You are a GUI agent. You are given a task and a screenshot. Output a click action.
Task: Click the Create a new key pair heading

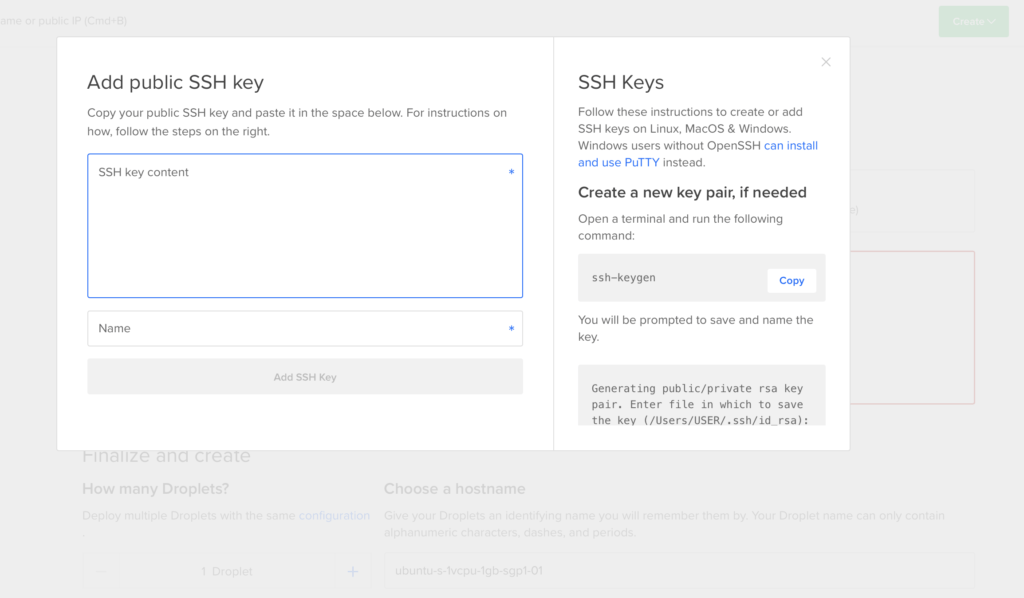click(x=692, y=192)
